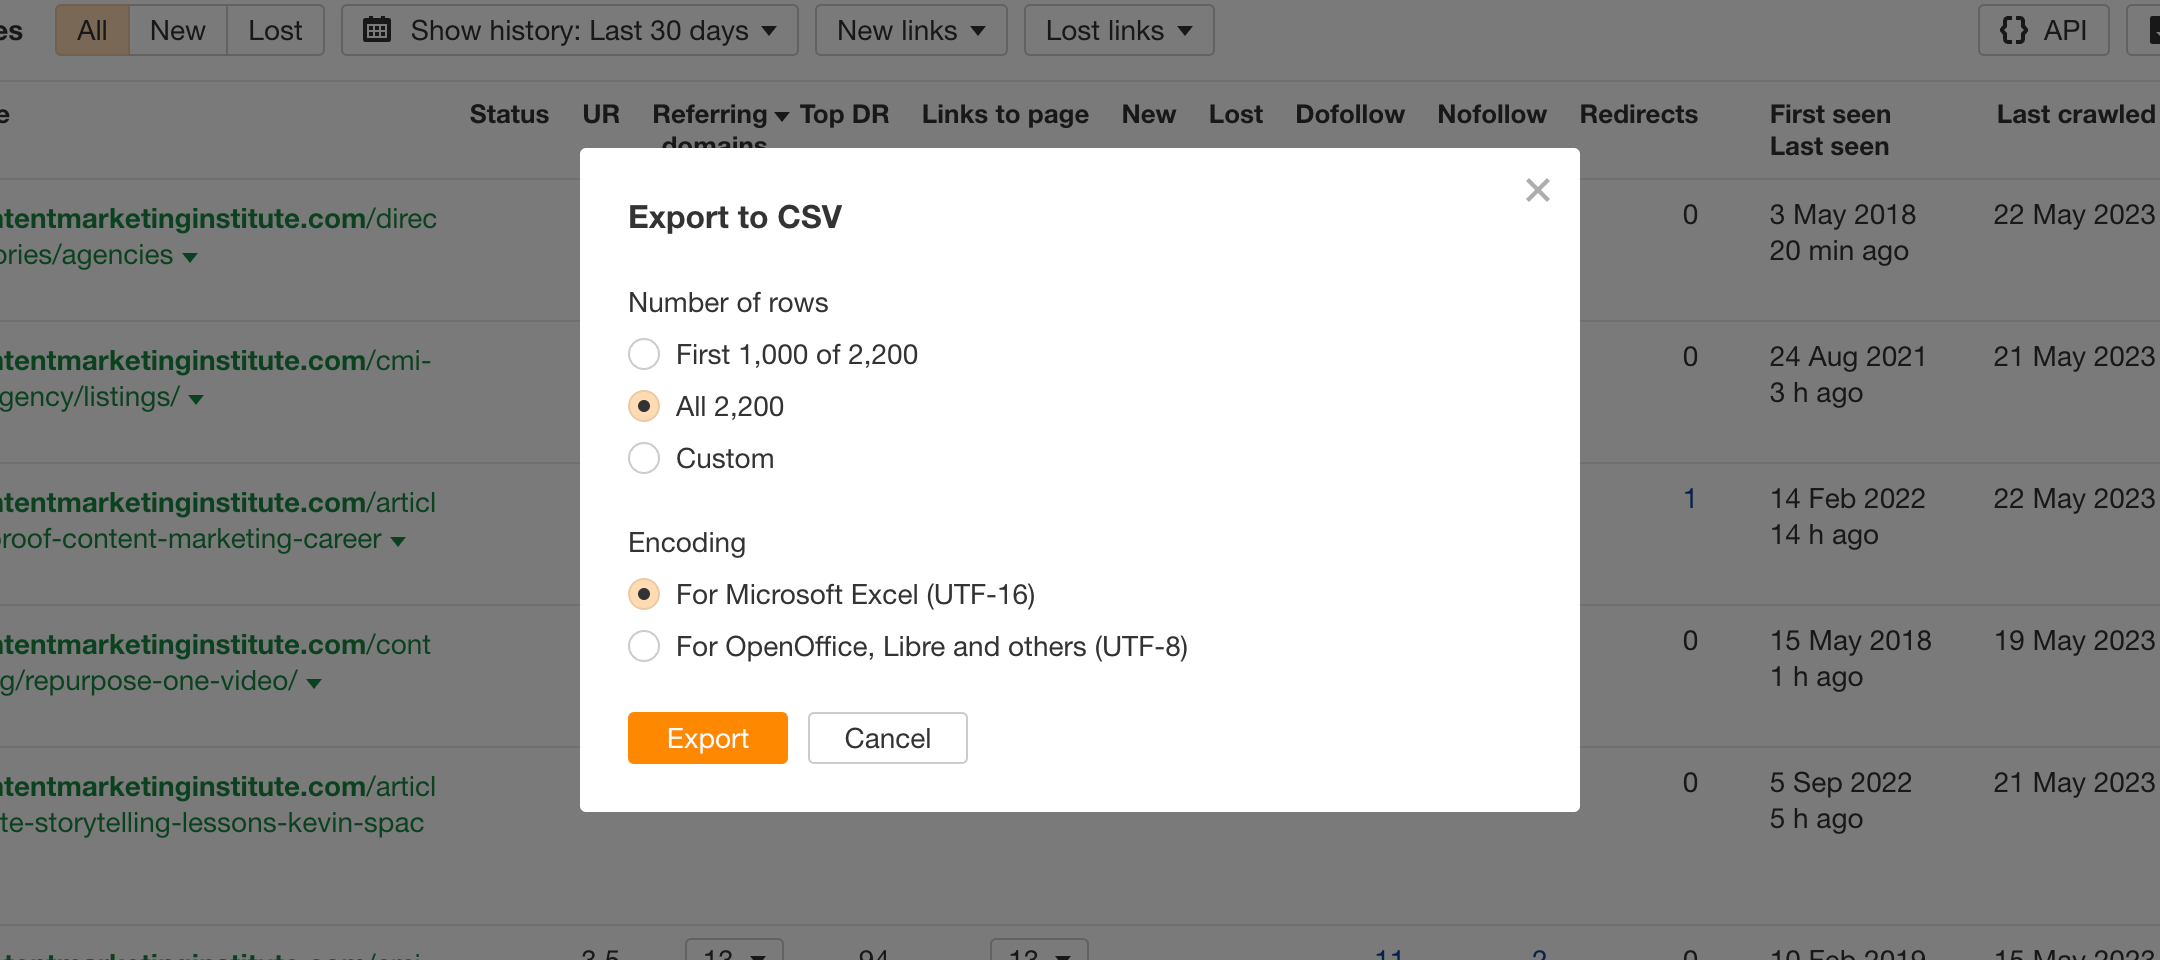Choose the Custom number of rows
This screenshot has width=2160, height=960.
click(644, 458)
